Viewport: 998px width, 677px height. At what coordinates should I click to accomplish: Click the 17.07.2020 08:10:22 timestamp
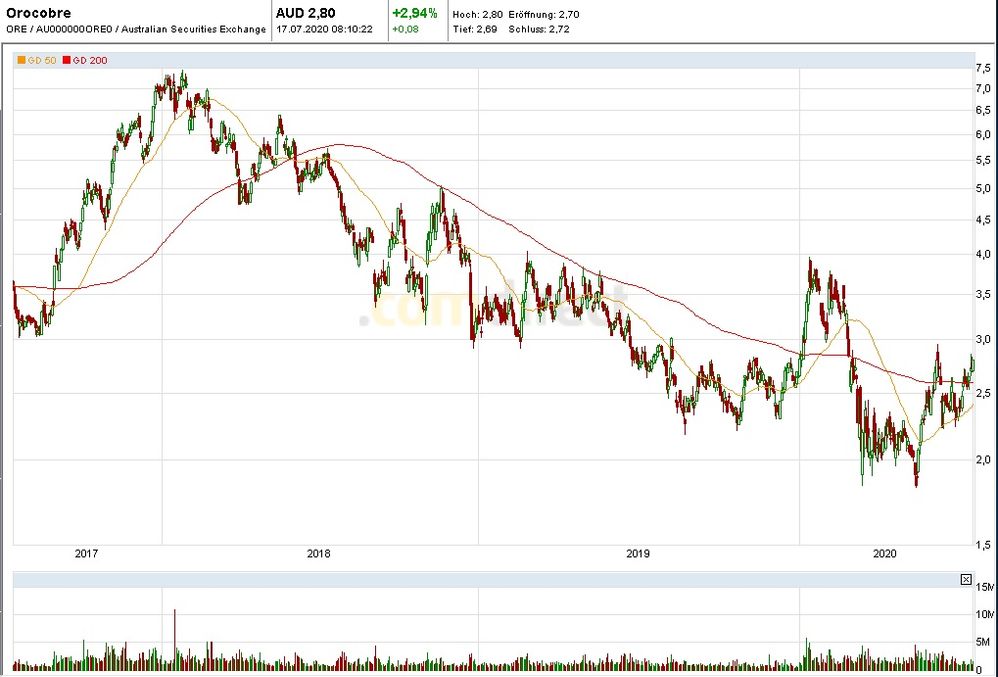click(x=324, y=29)
